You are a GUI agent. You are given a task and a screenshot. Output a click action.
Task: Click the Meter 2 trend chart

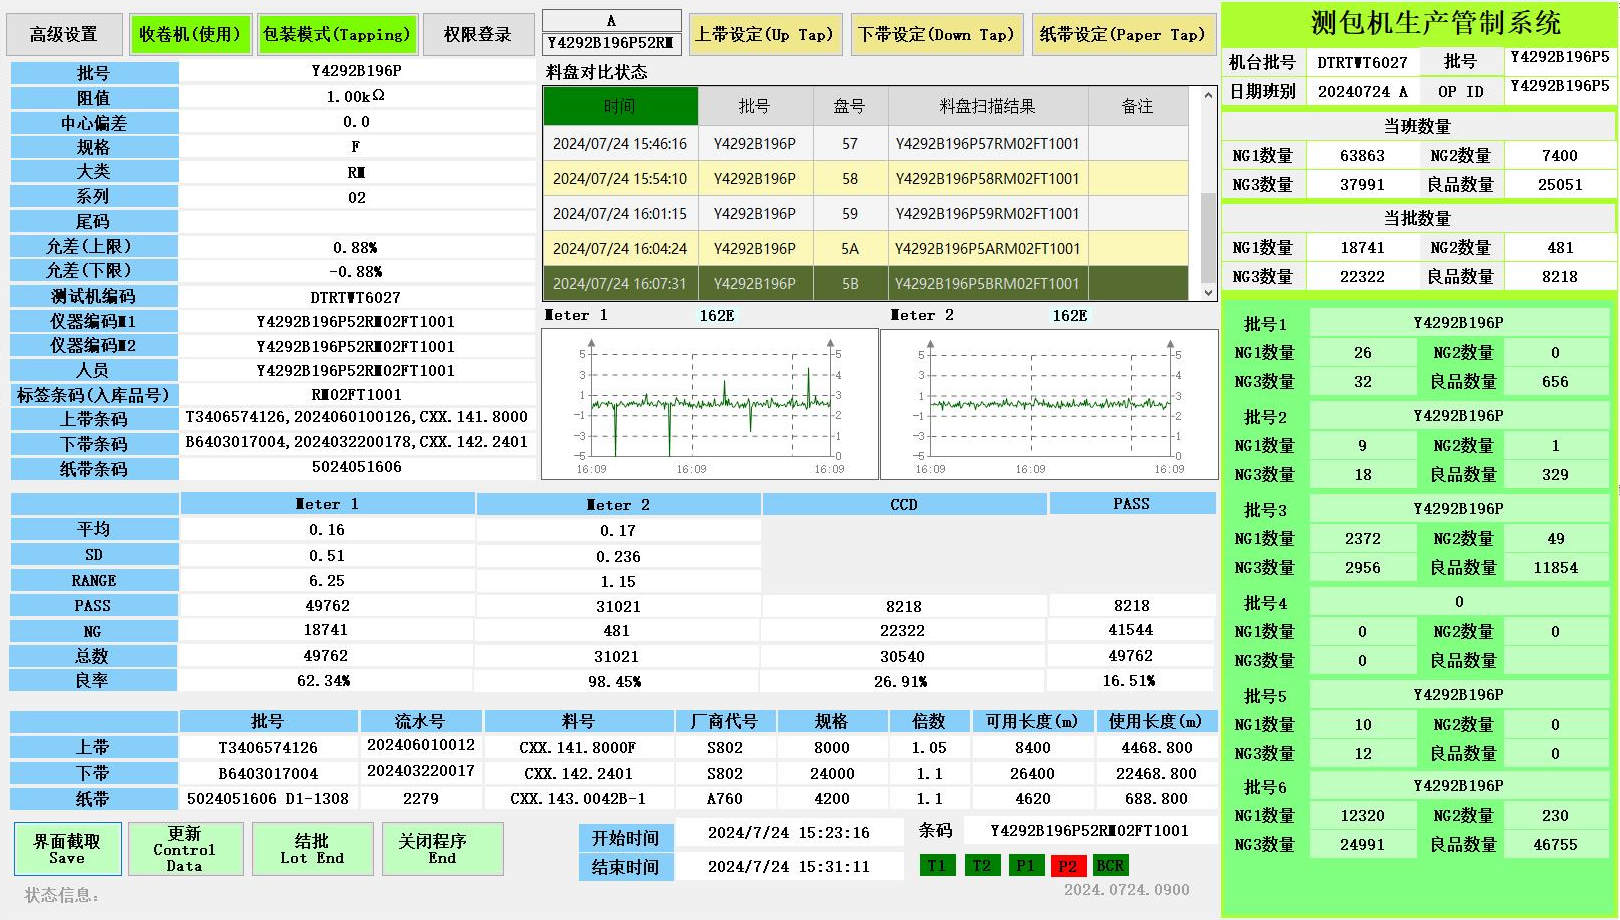click(x=1048, y=404)
